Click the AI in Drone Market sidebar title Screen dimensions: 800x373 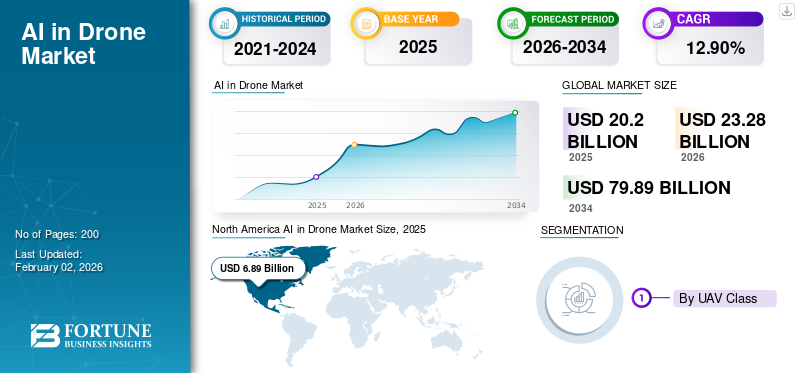(x=84, y=43)
